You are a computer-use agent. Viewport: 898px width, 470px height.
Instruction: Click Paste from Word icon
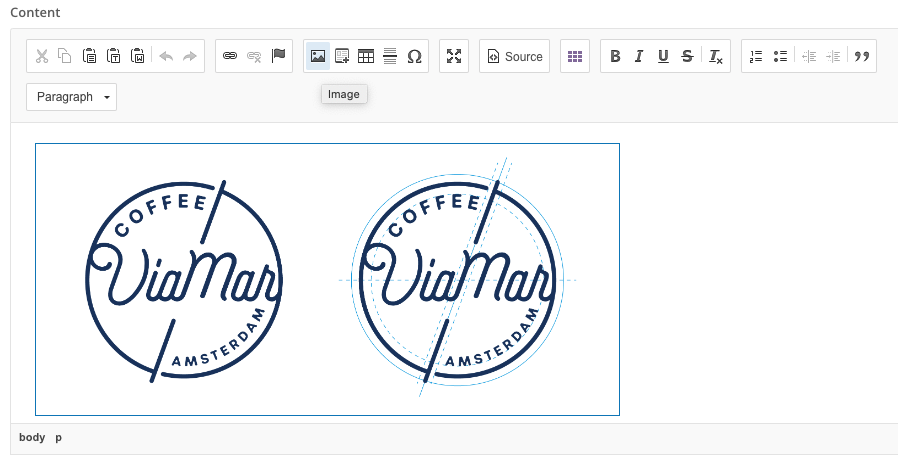tap(137, 56)
